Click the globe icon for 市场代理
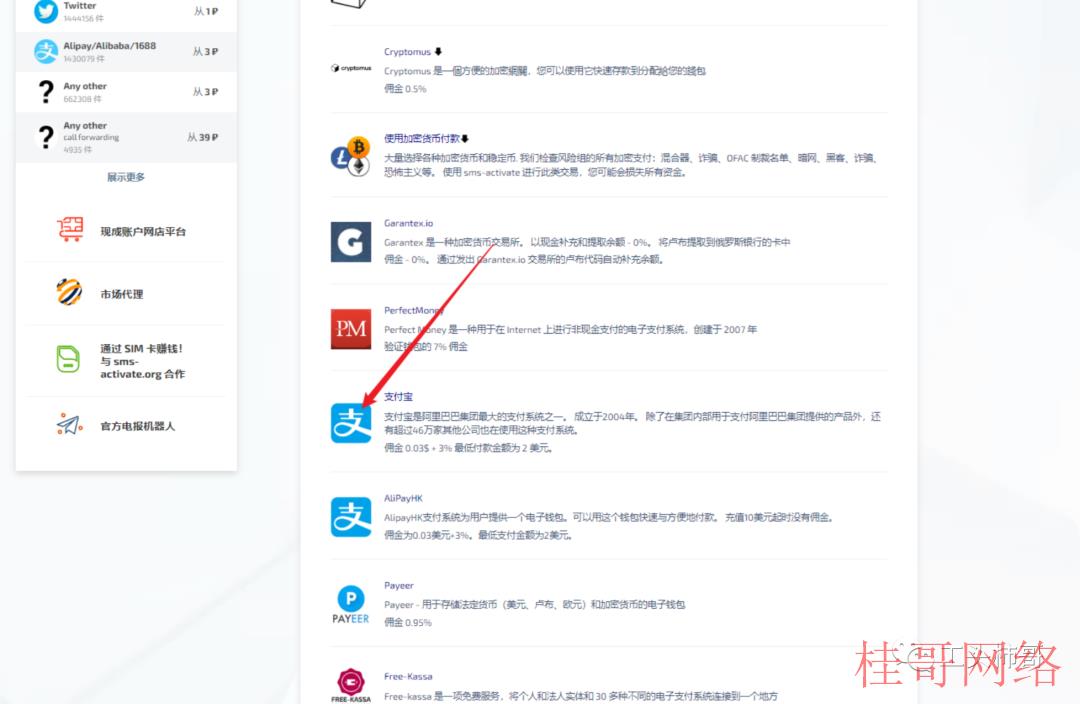 69,292
